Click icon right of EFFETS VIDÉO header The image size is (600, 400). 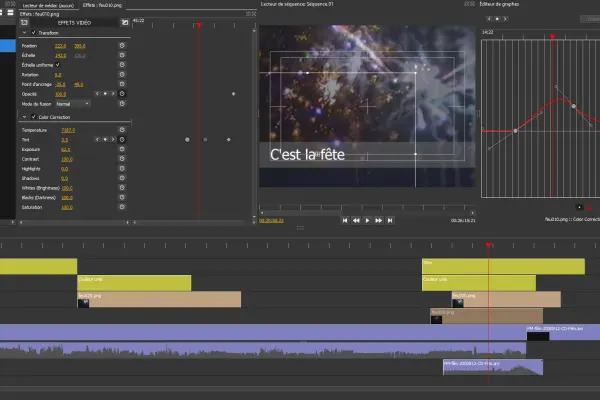[125, 23]
